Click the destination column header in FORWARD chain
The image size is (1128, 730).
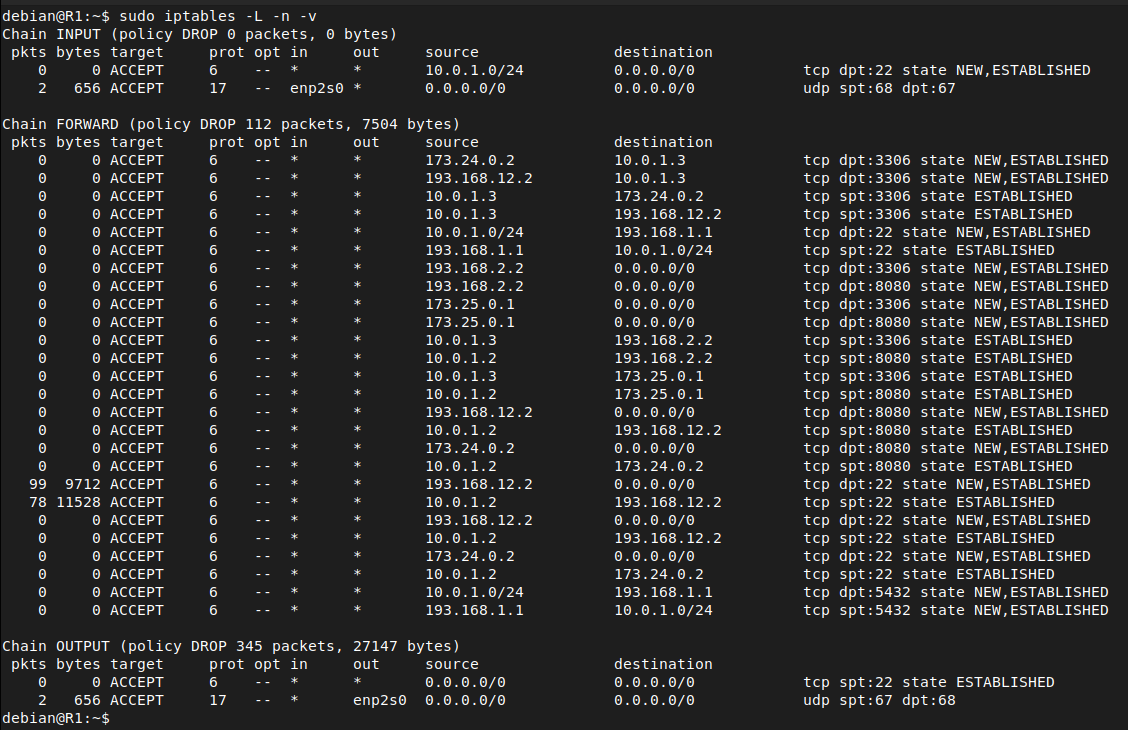coord(663,142)
